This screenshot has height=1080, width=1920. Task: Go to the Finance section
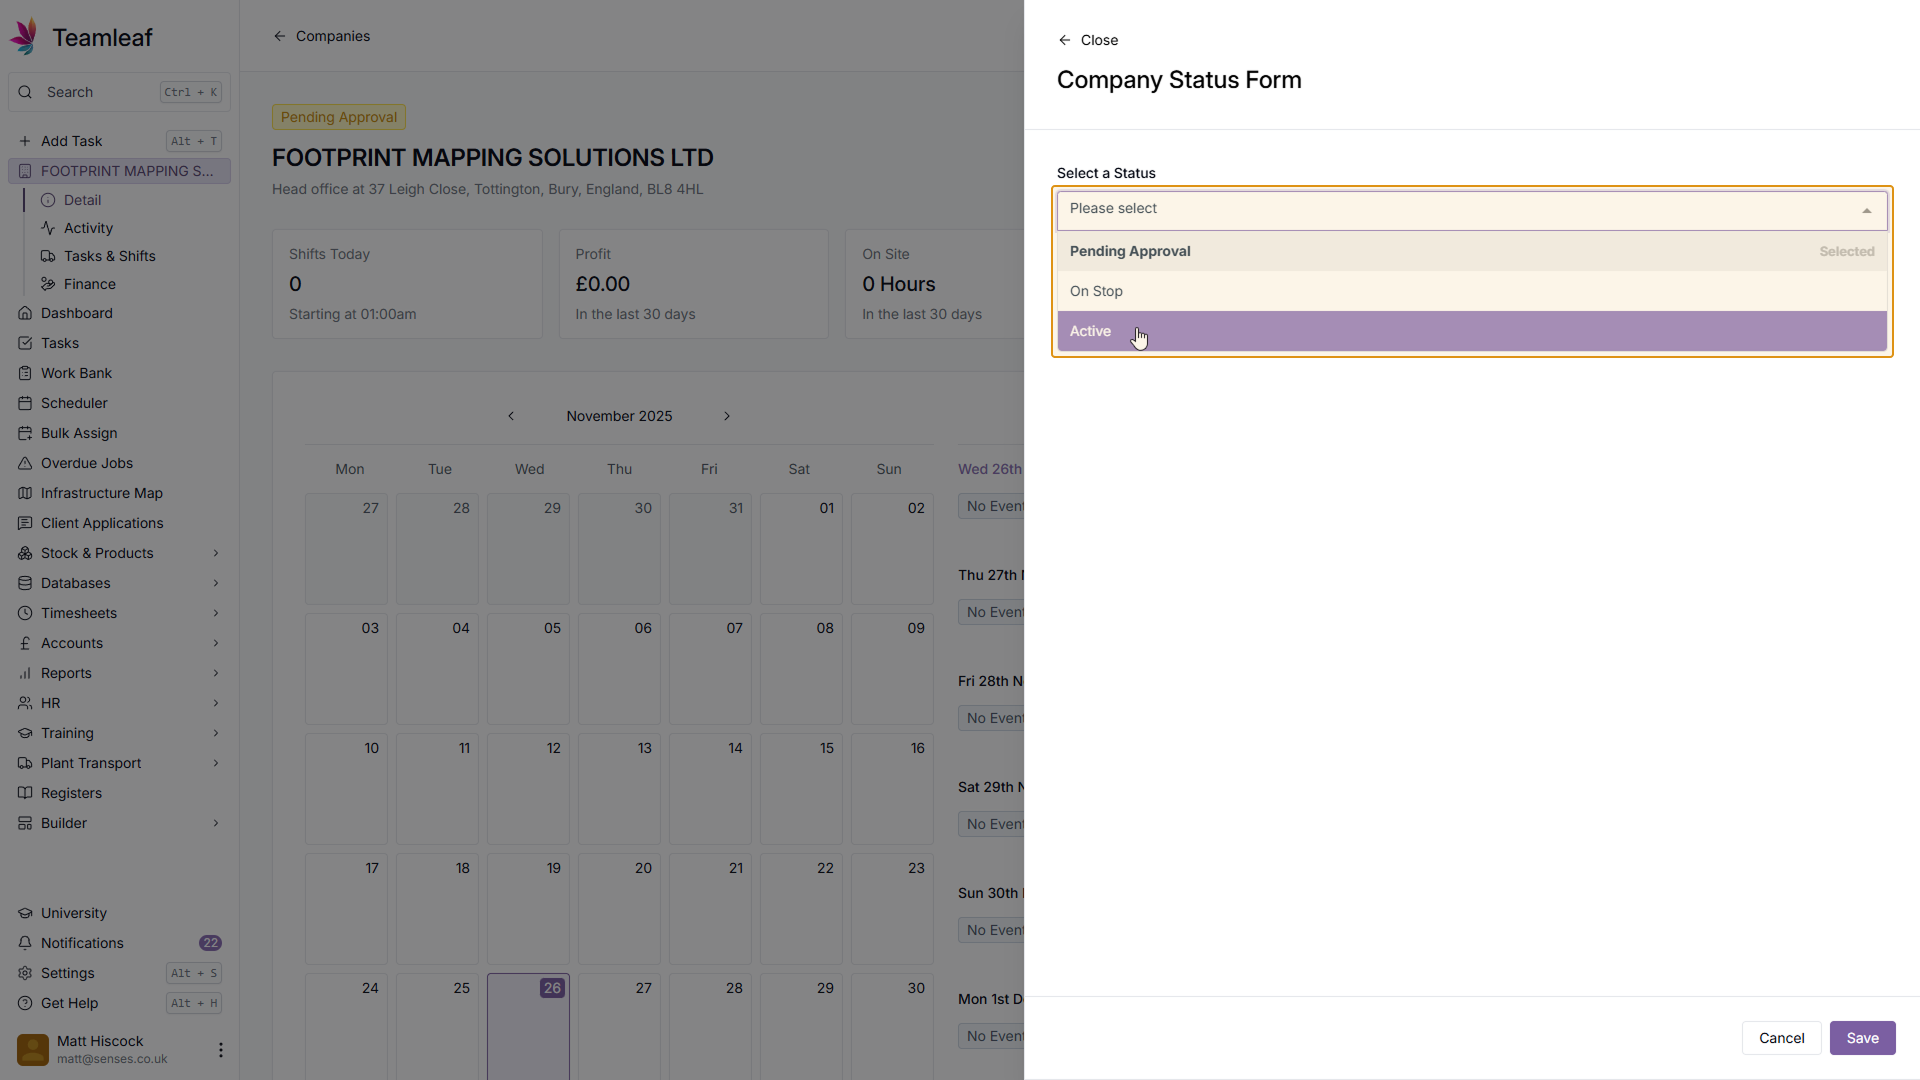pos(89,284)
